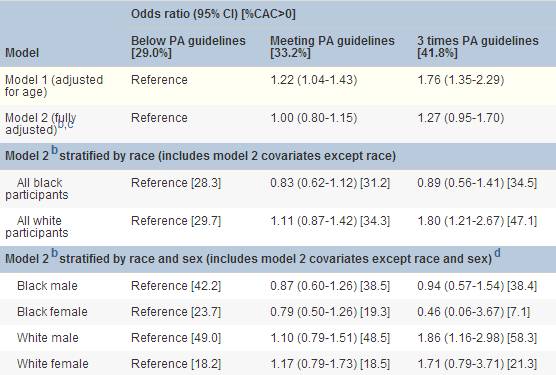Click Model 1 adjusted for age row label
Screen dimensions: 556x375
click(54, 86)
